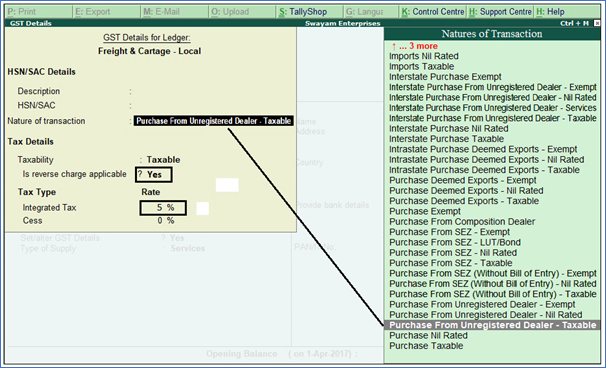The height and width of the screenshot is (368, 606).
Task: Click the Cess 0 % rate field
Action: [166, 221]
